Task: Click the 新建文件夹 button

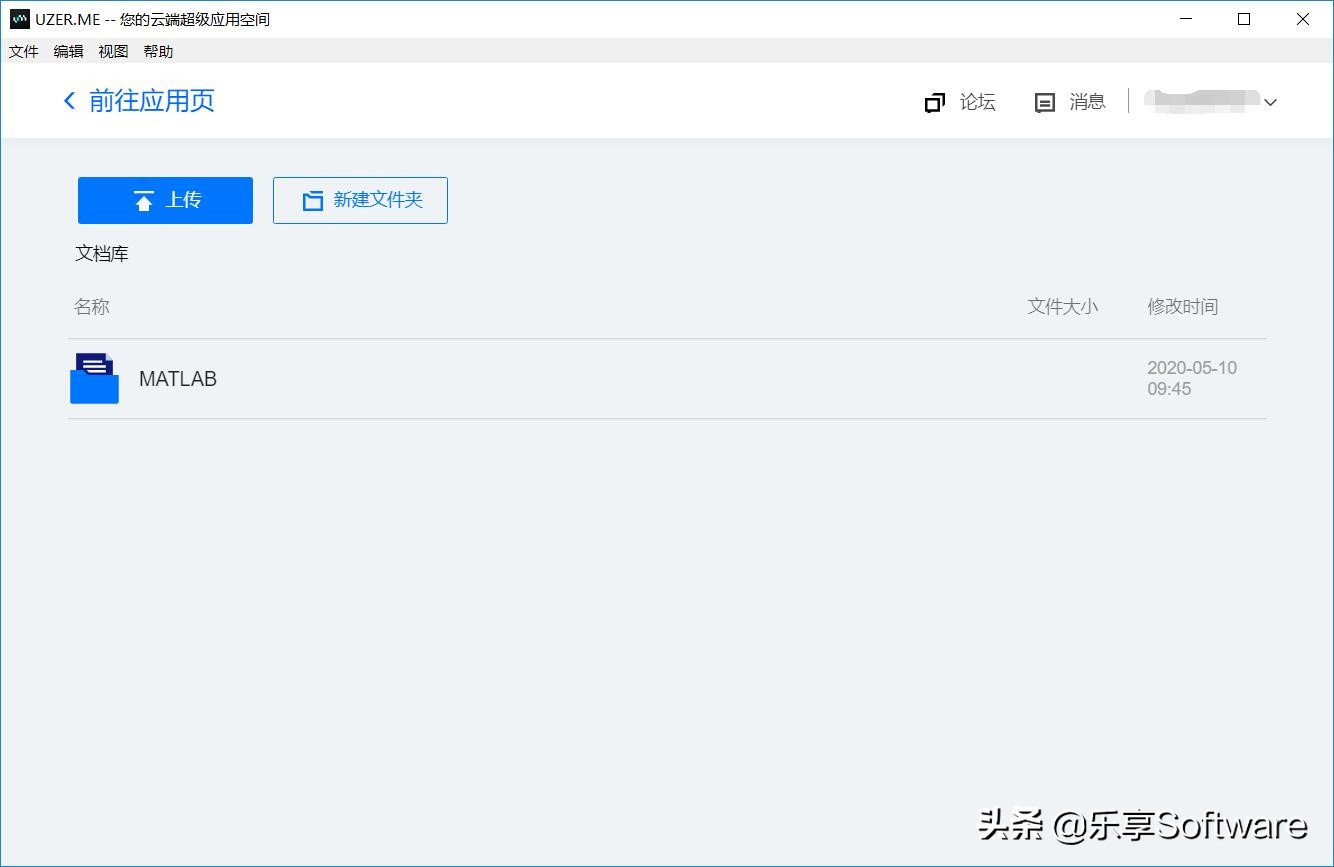Action: coord(360,200)
